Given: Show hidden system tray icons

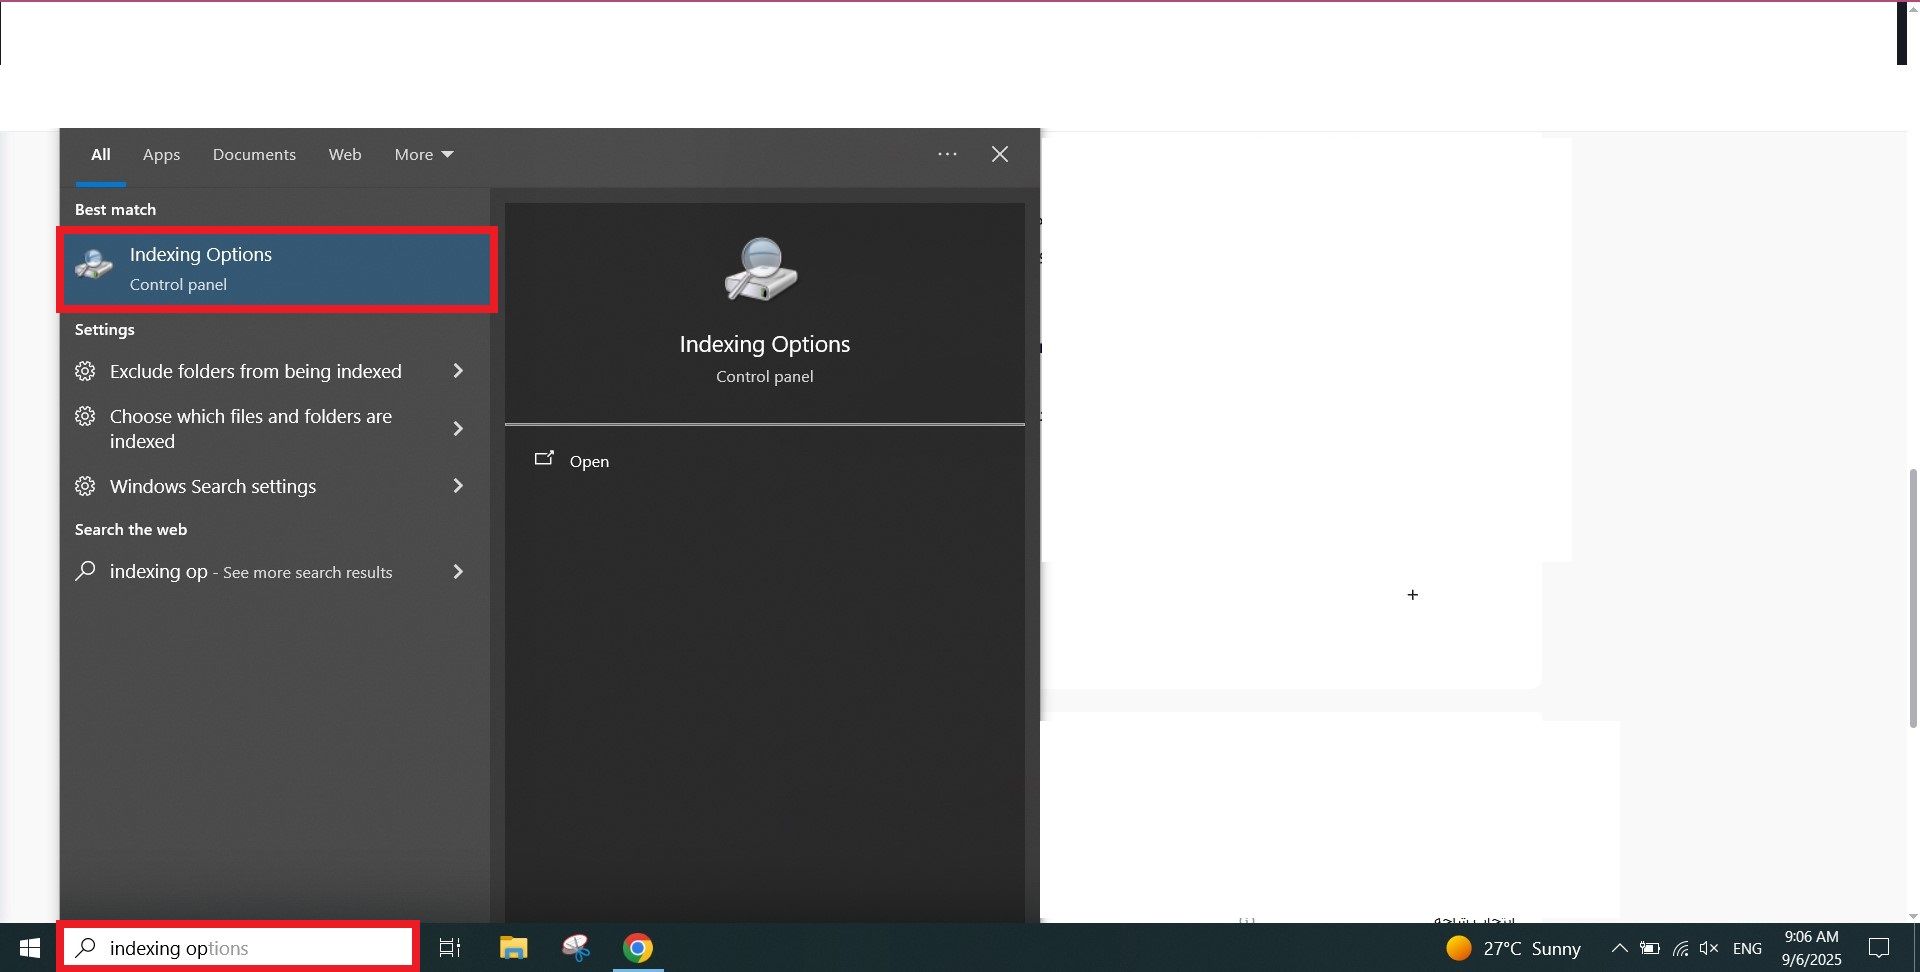Looking at the screenshot, I should [1619, 948].
